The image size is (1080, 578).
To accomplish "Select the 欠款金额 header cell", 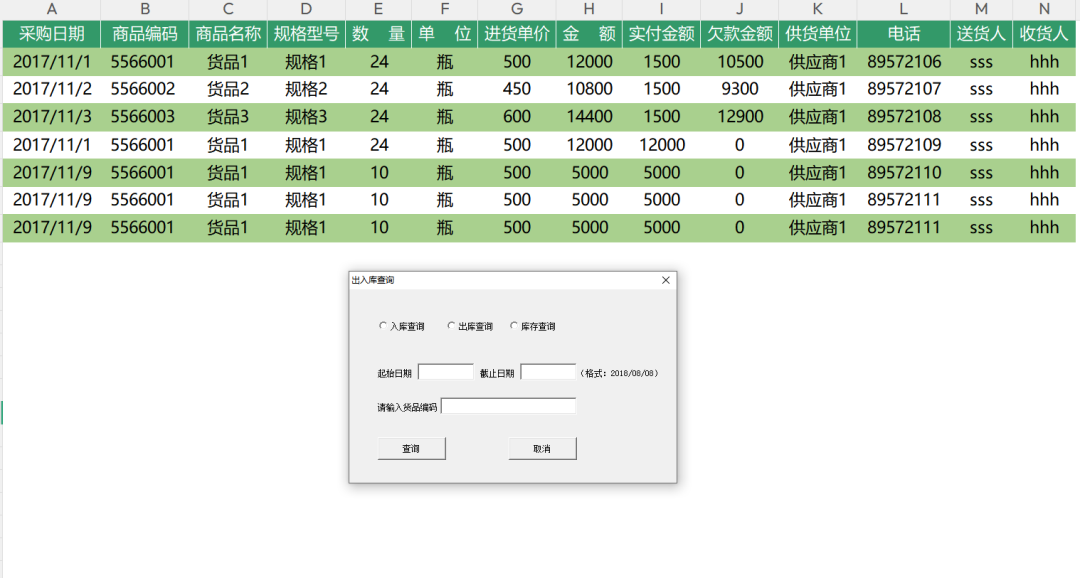I will pos(739,33).
